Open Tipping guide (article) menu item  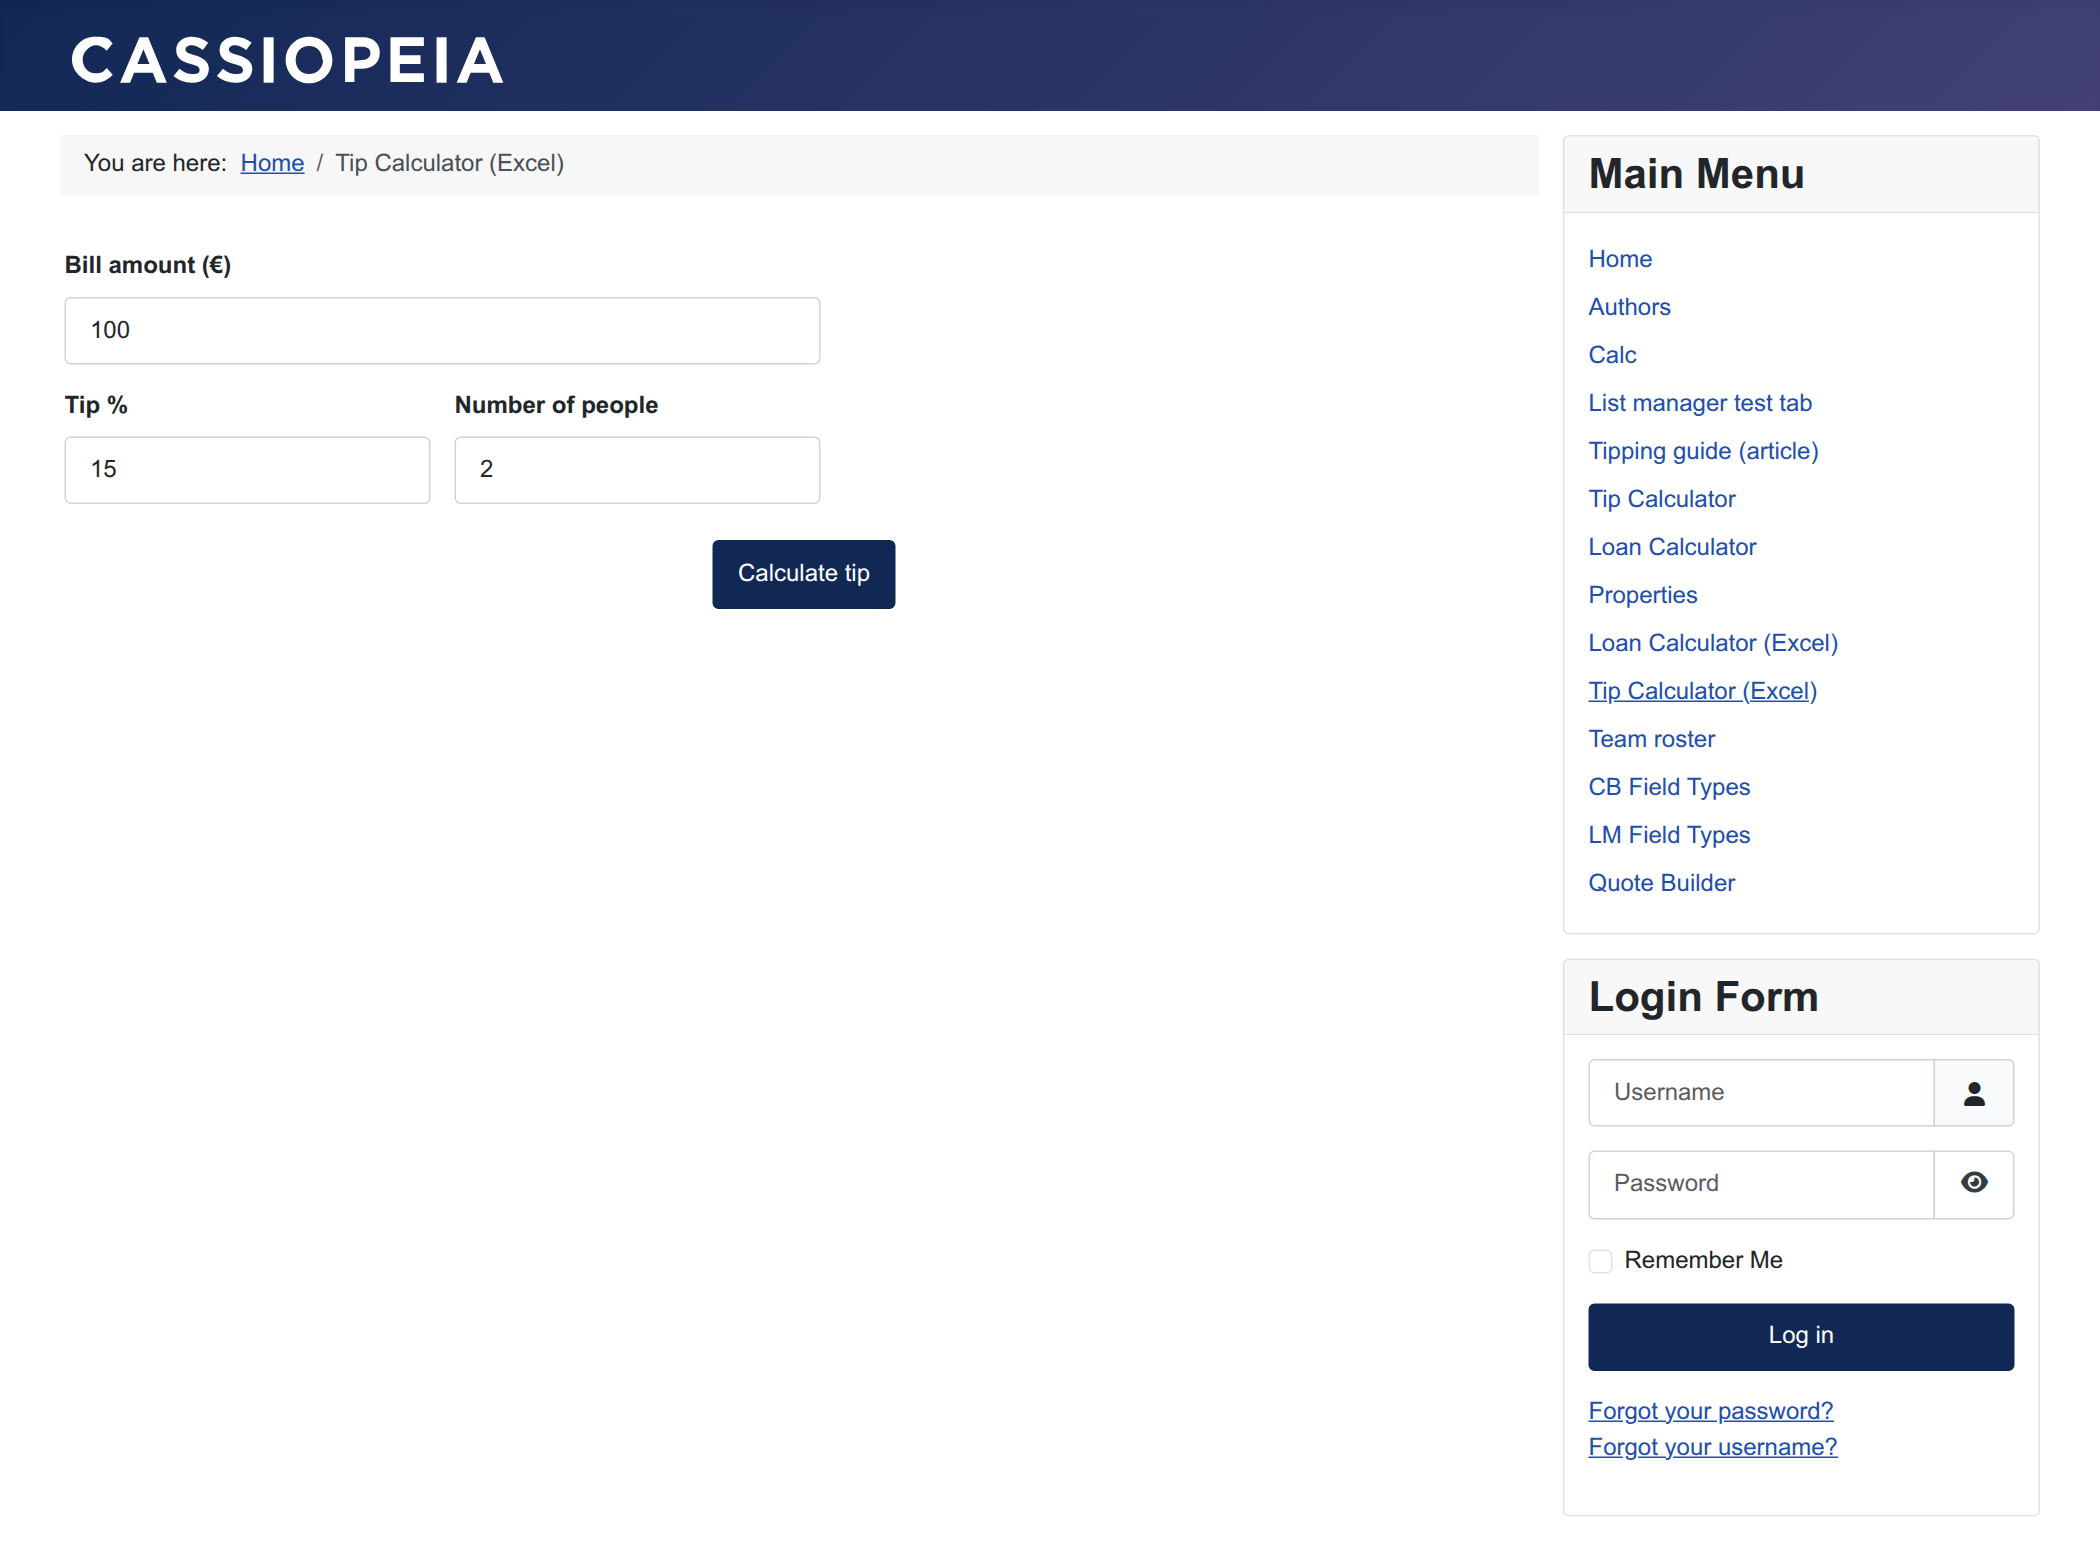coord(1703,451)
